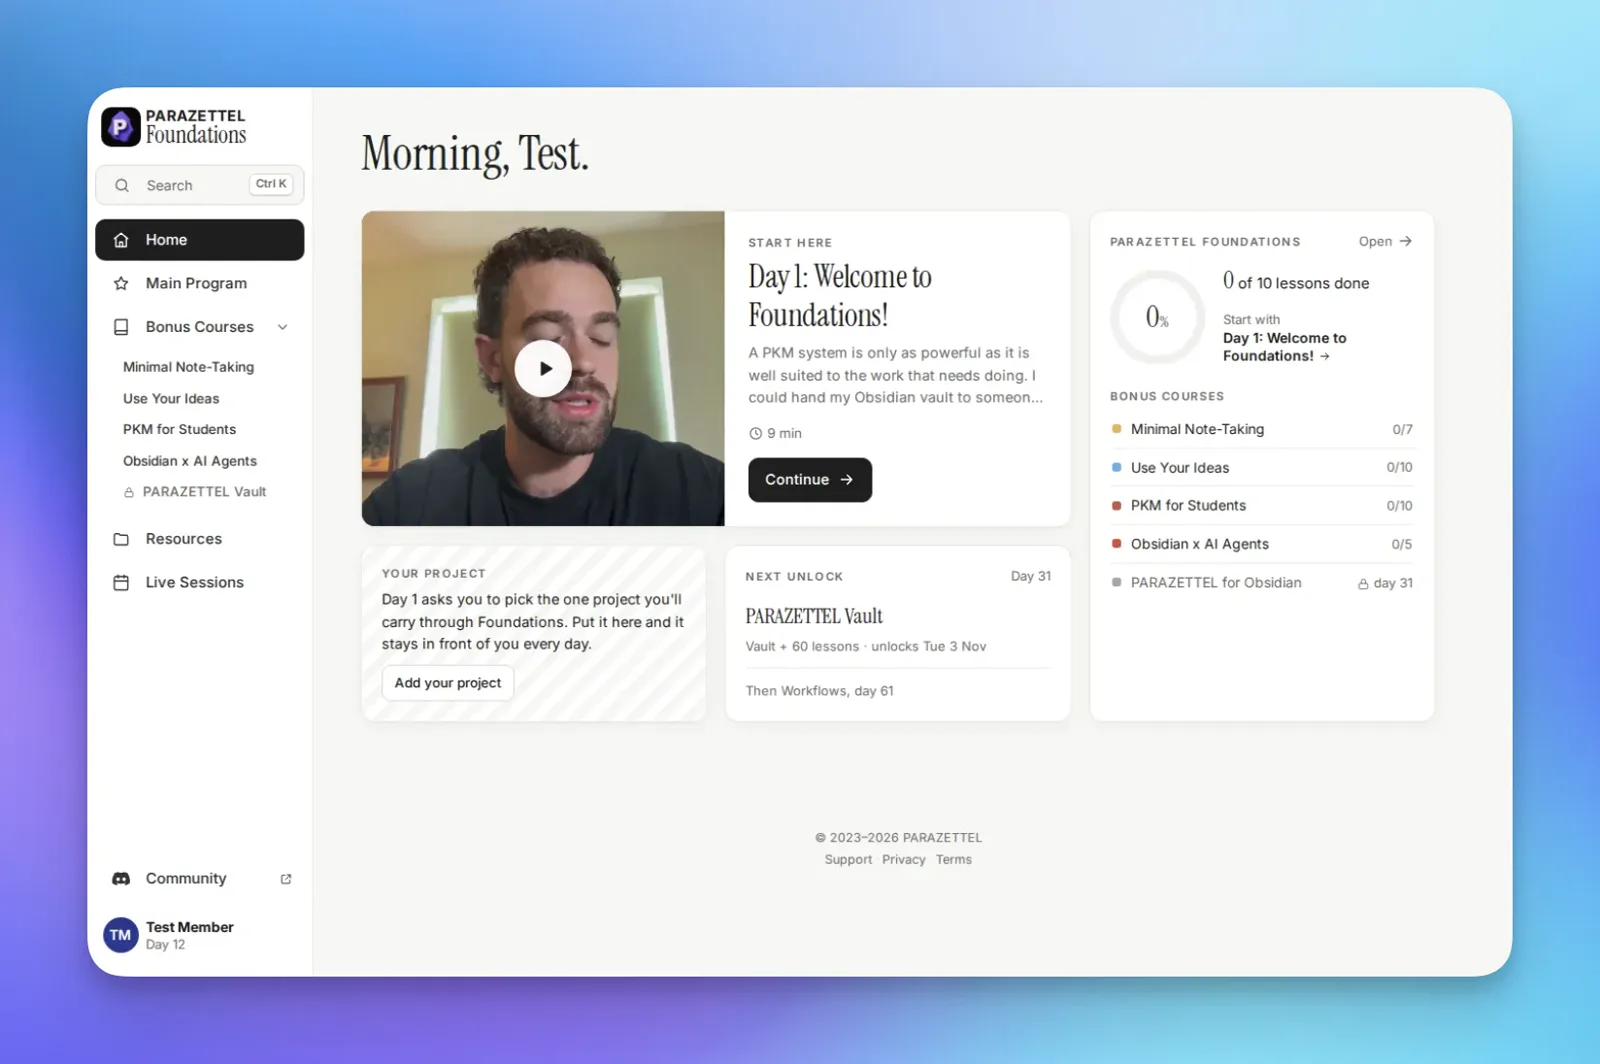Click the TM user avatar

(121, 935)
